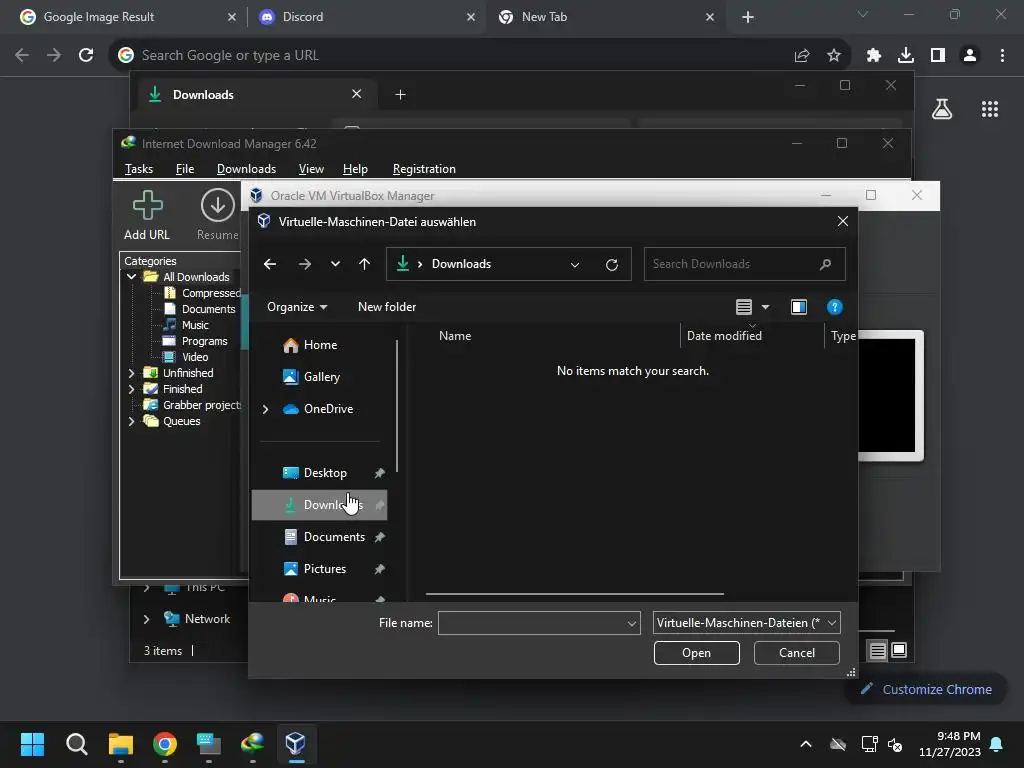Unpin Desktop using its pin icon
This screenshot has width=1024, height=768.
pos(379,473)
